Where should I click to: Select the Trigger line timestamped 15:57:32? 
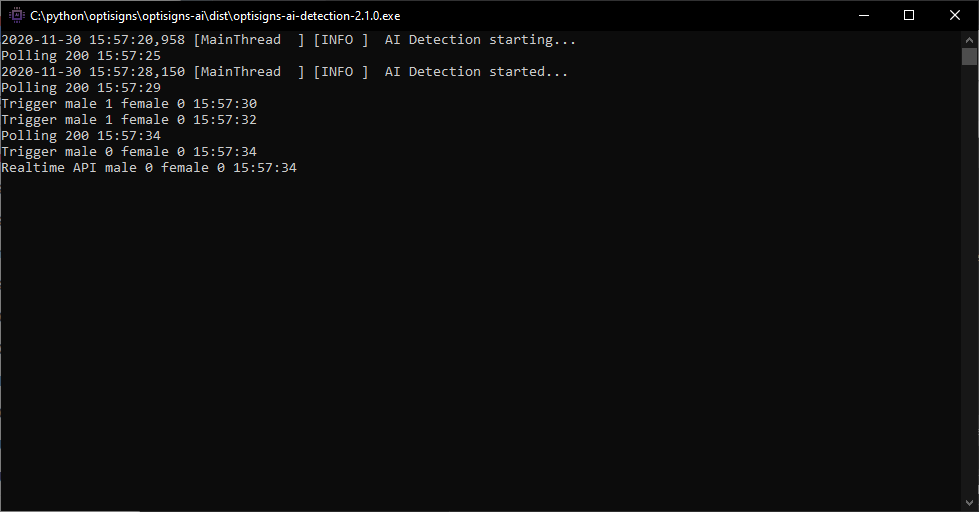(x=129, y=120)
